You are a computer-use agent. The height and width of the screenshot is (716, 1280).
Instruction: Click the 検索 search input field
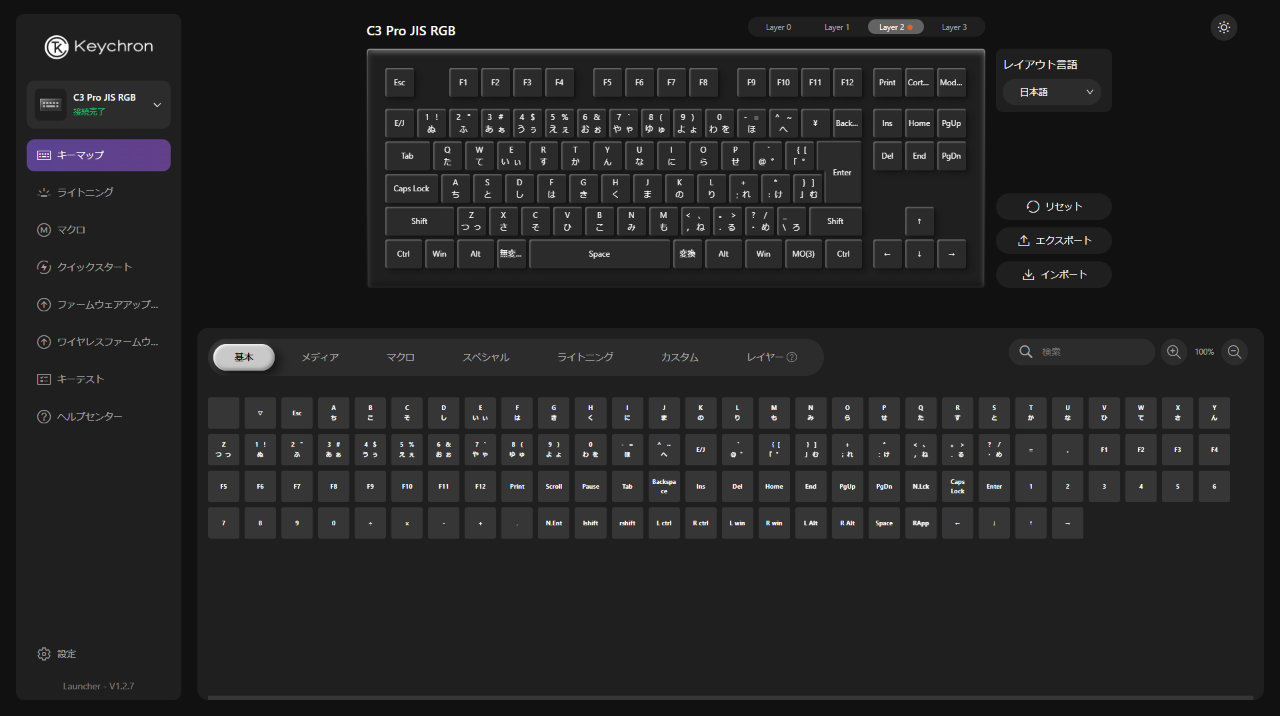[x=1090, y=352]
